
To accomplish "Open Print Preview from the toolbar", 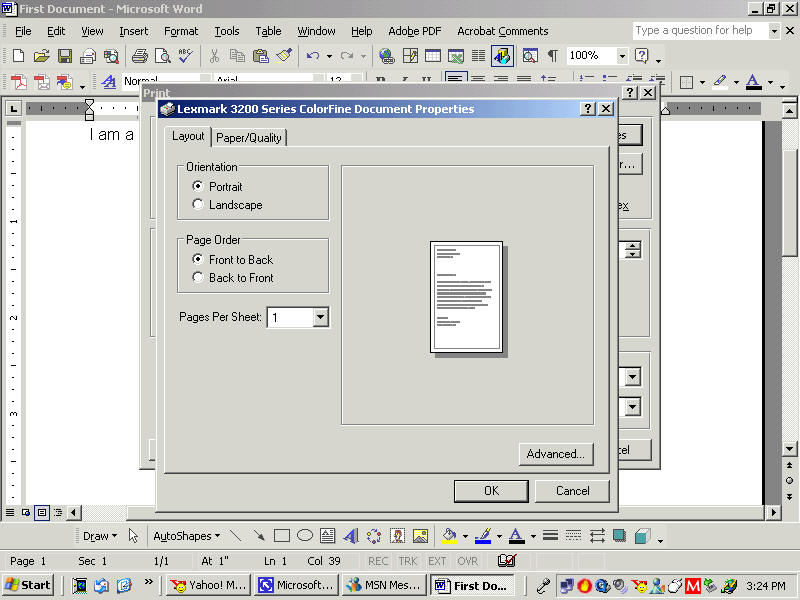I will click(x=163, y=56).
